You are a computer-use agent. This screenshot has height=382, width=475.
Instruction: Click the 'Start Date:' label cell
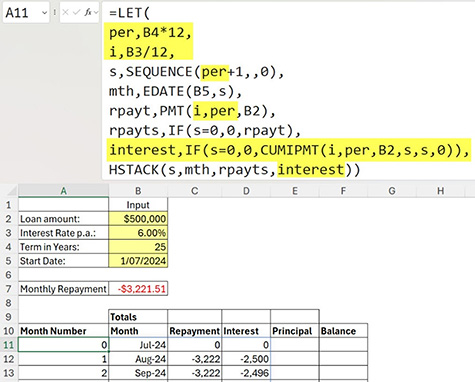click(63, 261)
